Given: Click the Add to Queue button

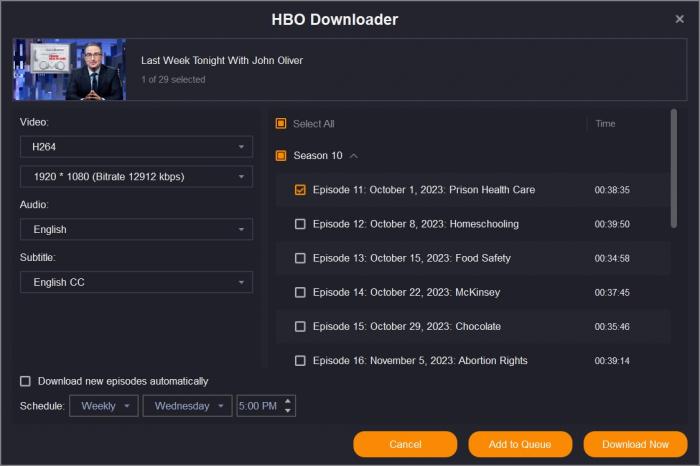Looking at the screenshot, I should point(520,444).
